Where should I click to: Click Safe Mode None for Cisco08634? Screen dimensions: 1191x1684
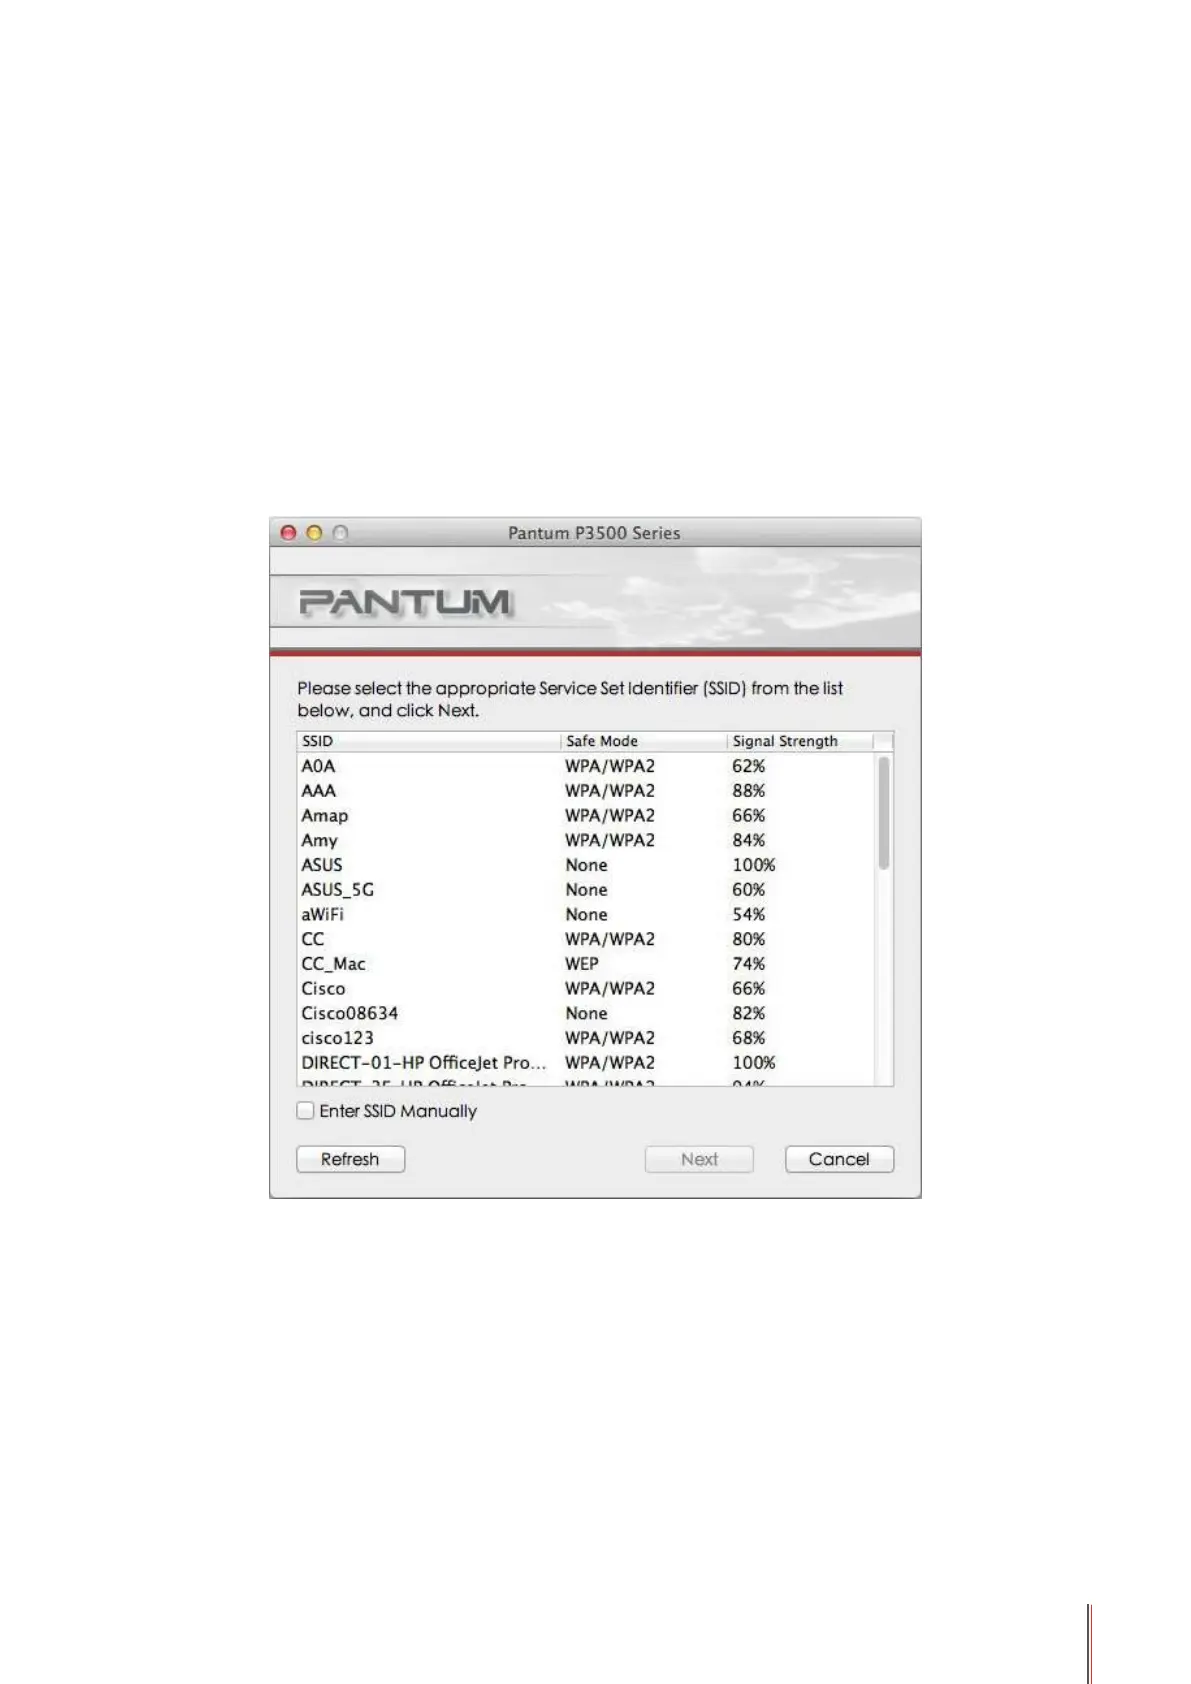[x=586, y=1013]
